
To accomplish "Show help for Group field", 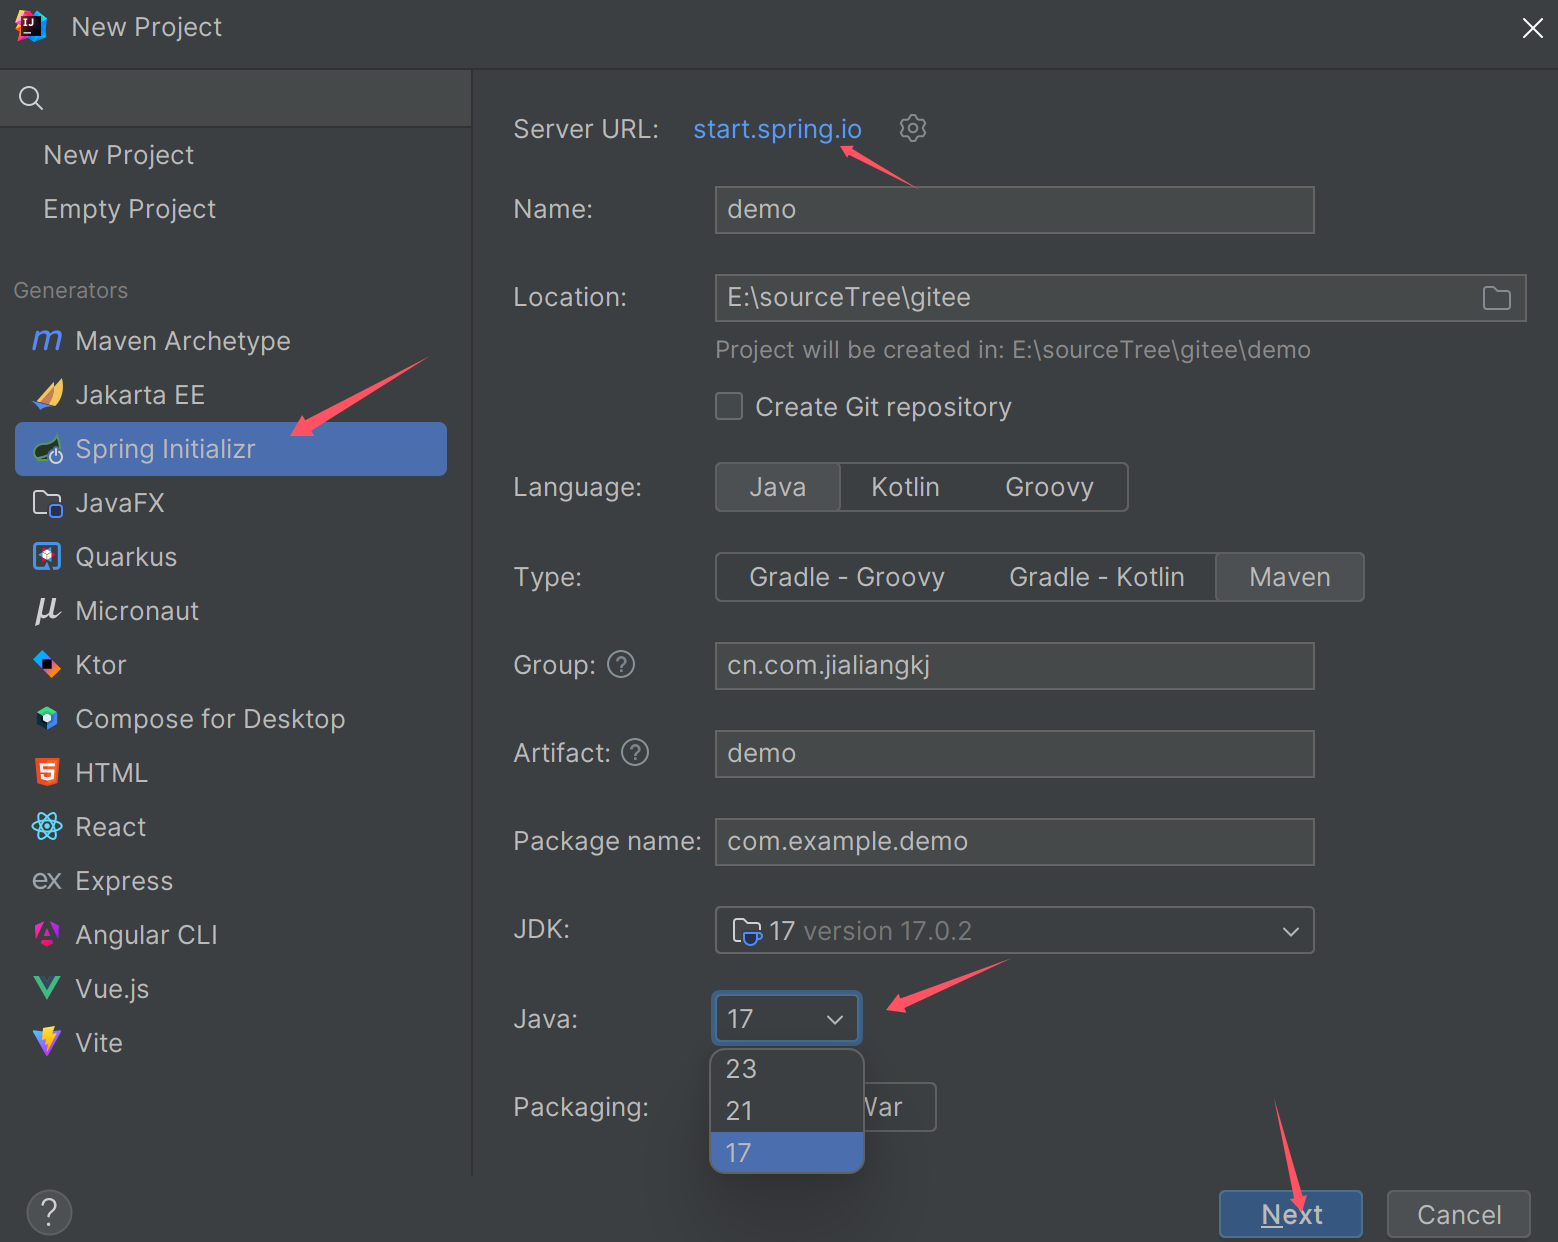I will pos(621,665).
